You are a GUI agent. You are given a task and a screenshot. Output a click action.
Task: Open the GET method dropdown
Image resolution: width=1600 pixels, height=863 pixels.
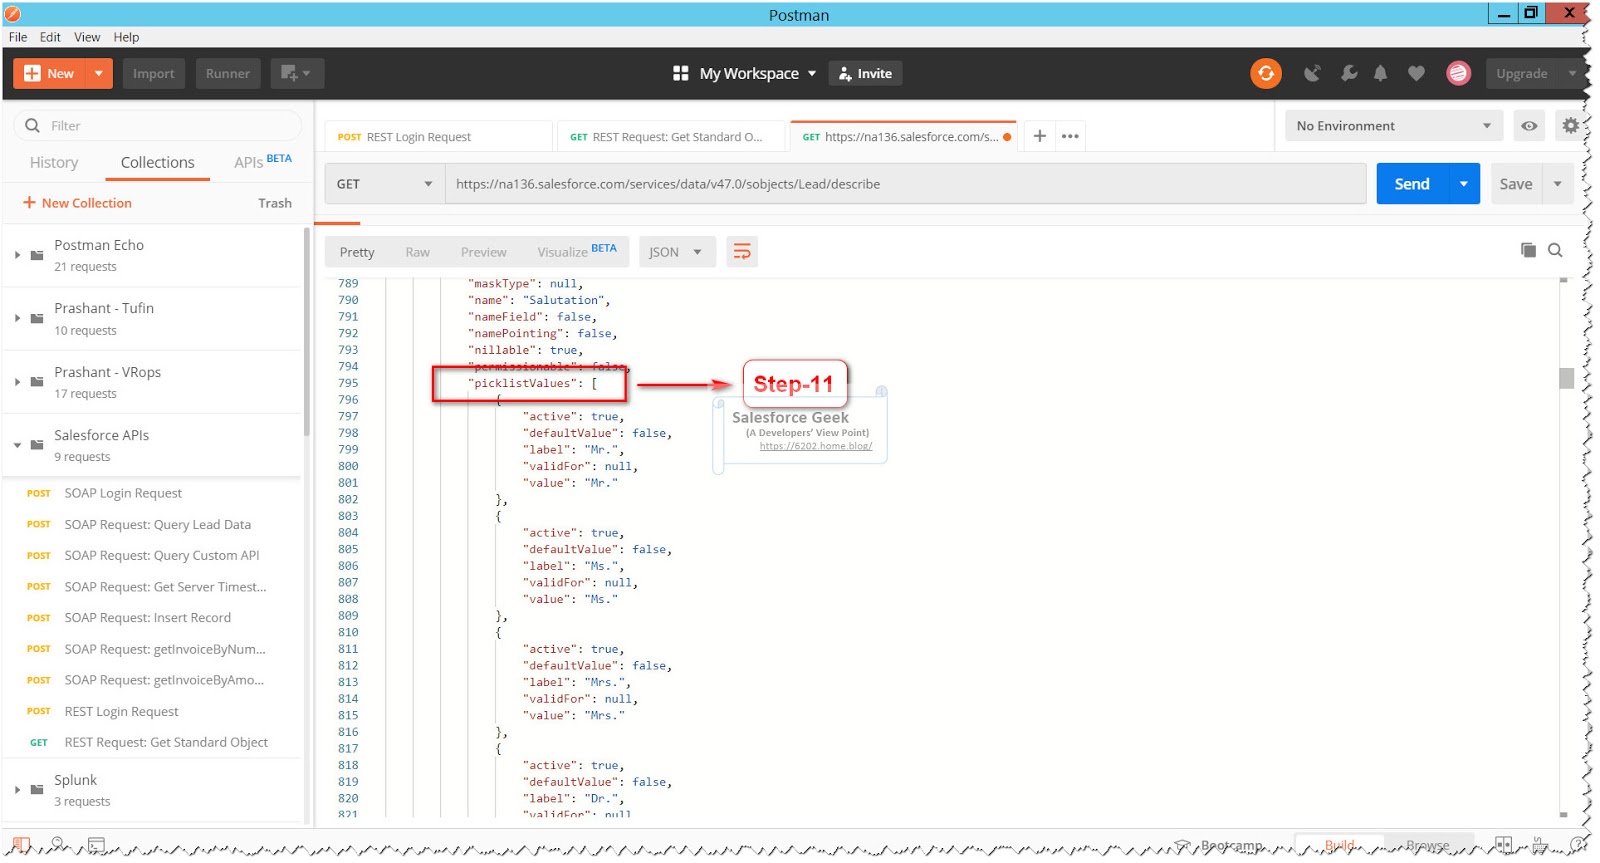(385, 184)
